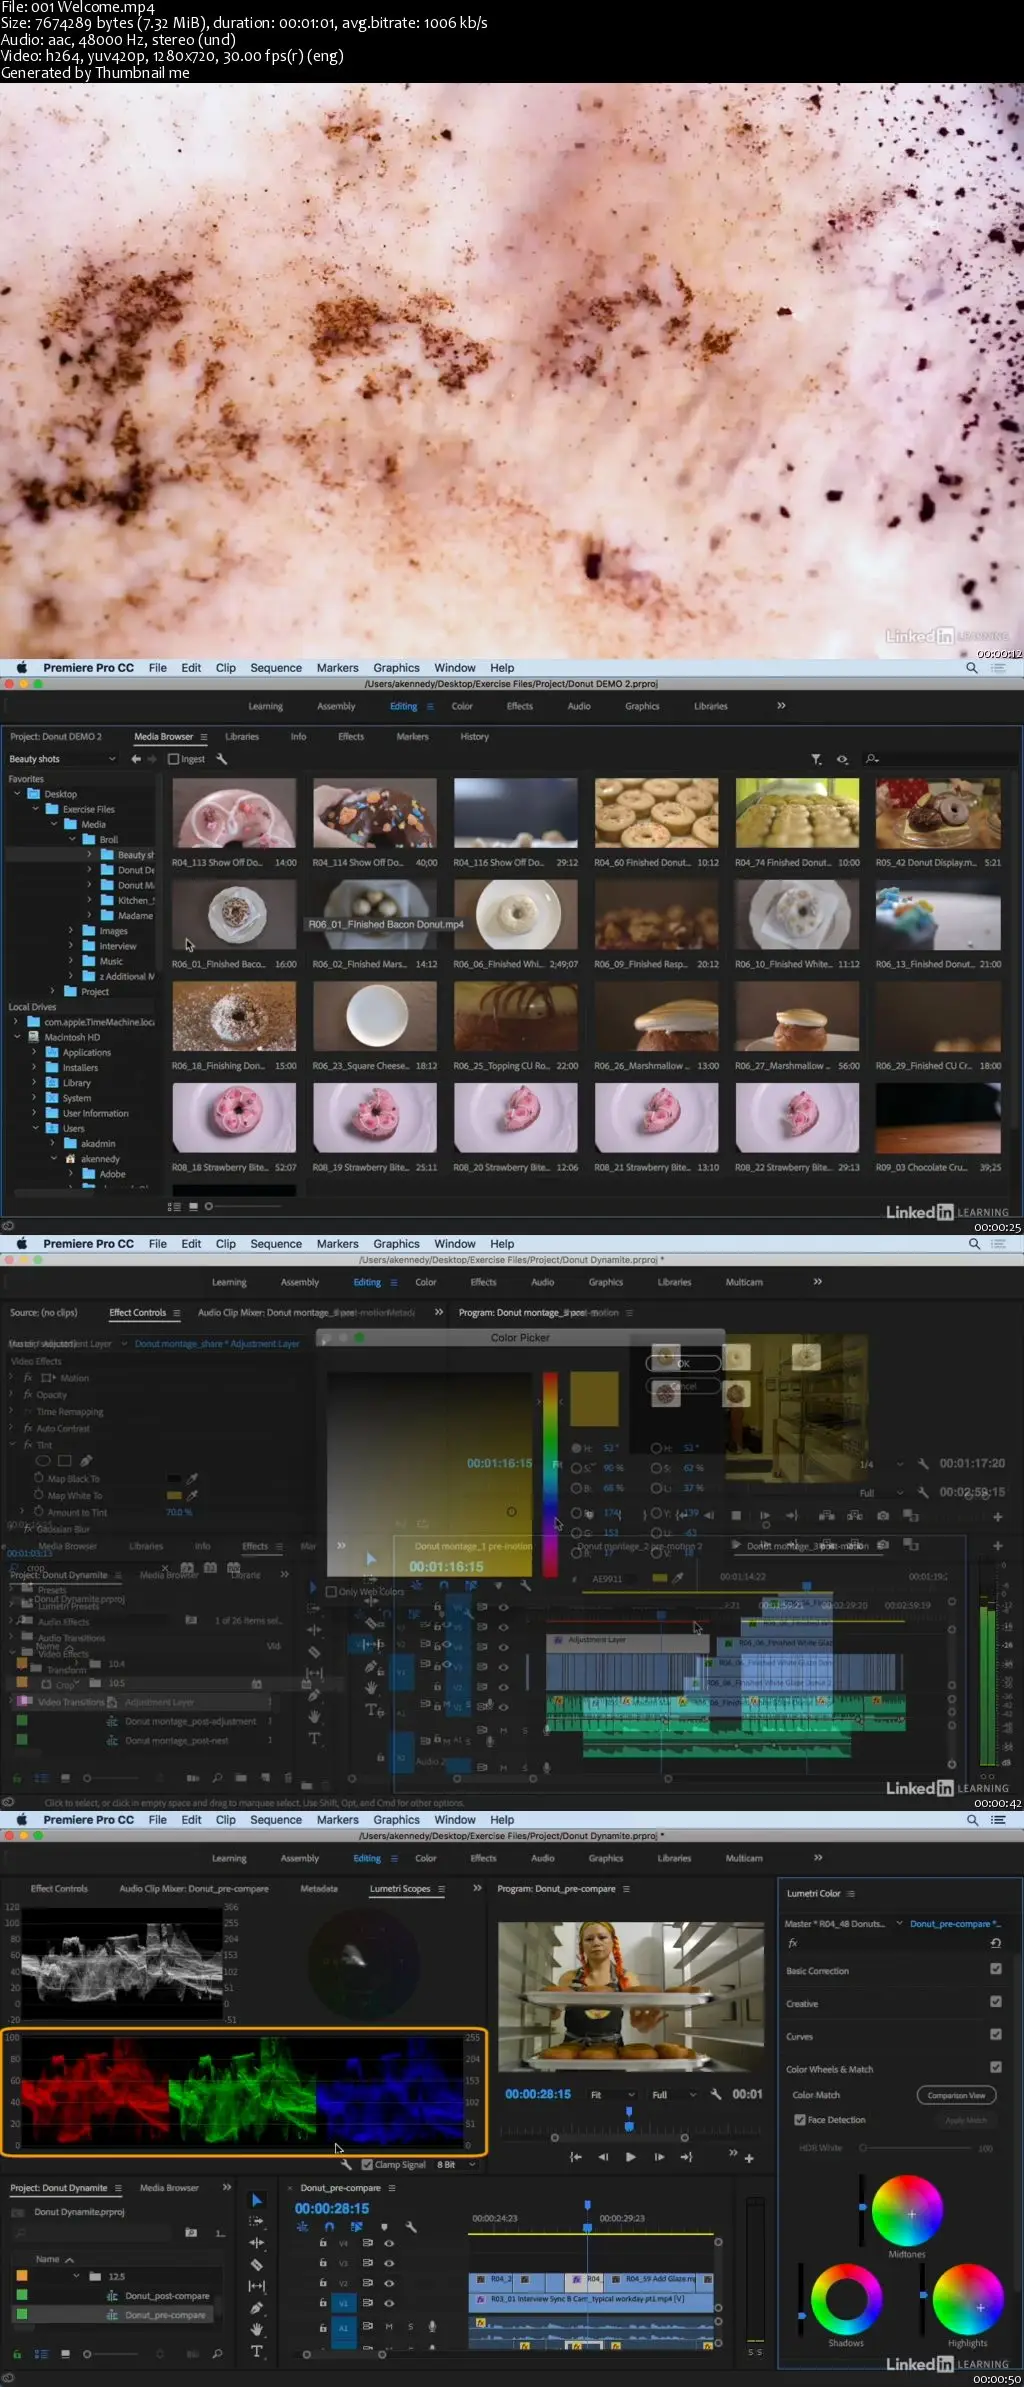Open the 8 Bit scope dropdown
Image resolution: width=1024 pixels, height=2387 pixels.
point(455,2165)
